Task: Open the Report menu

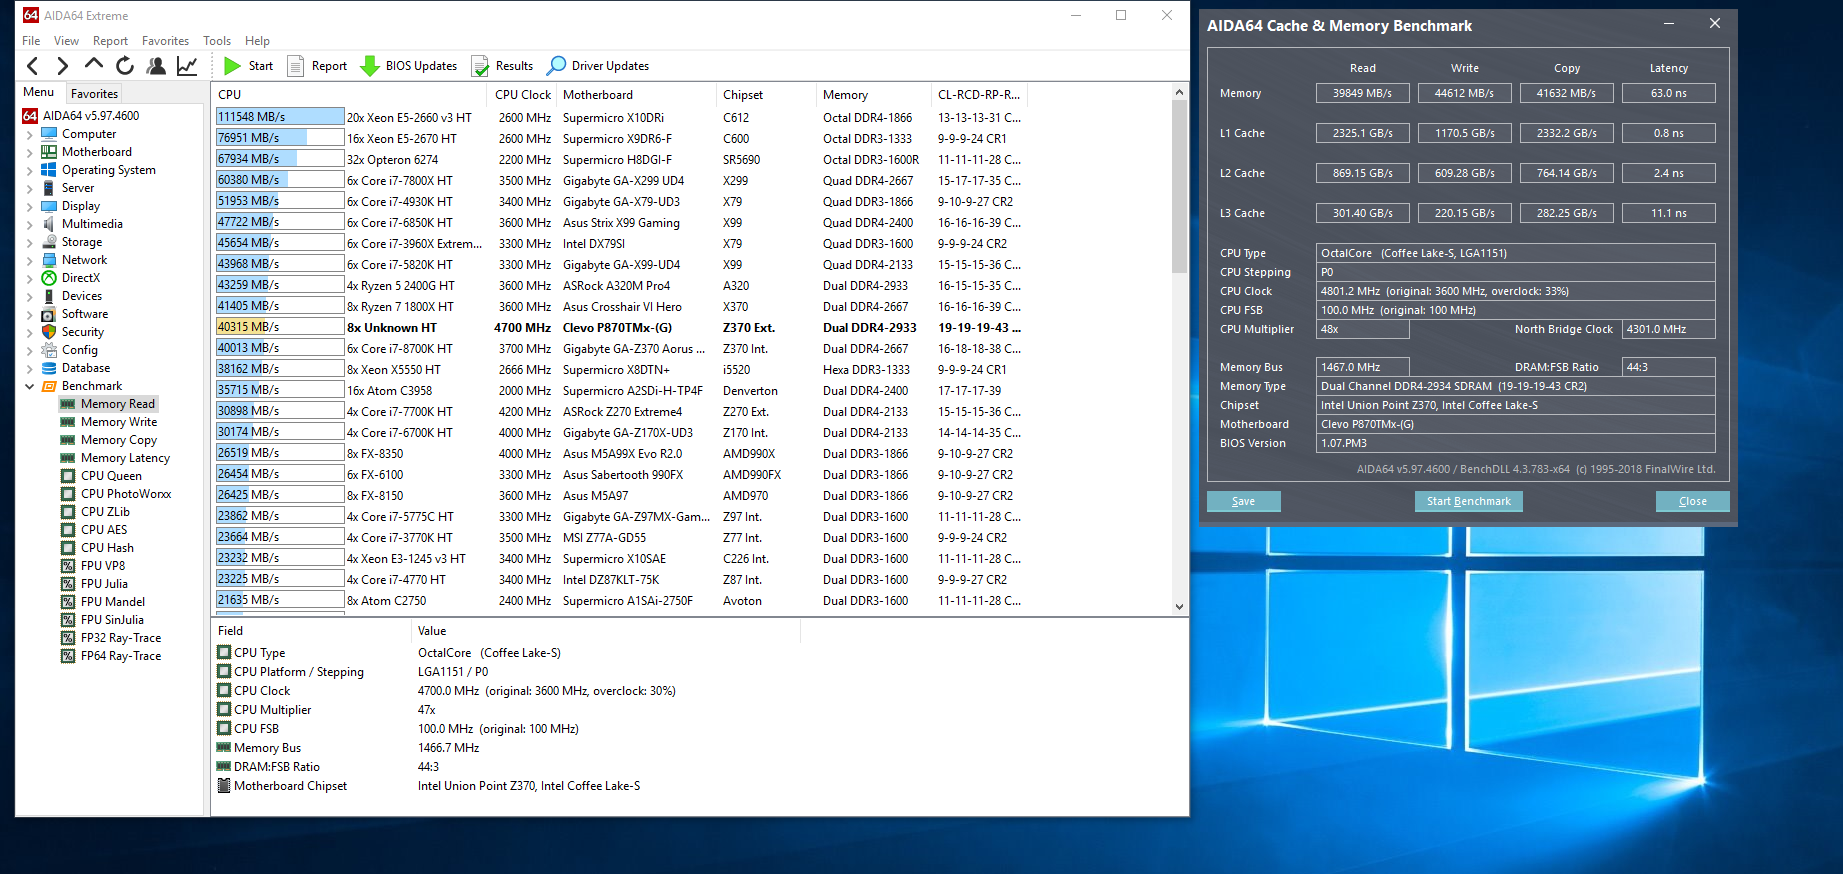Action: click(x=110, y=41)
